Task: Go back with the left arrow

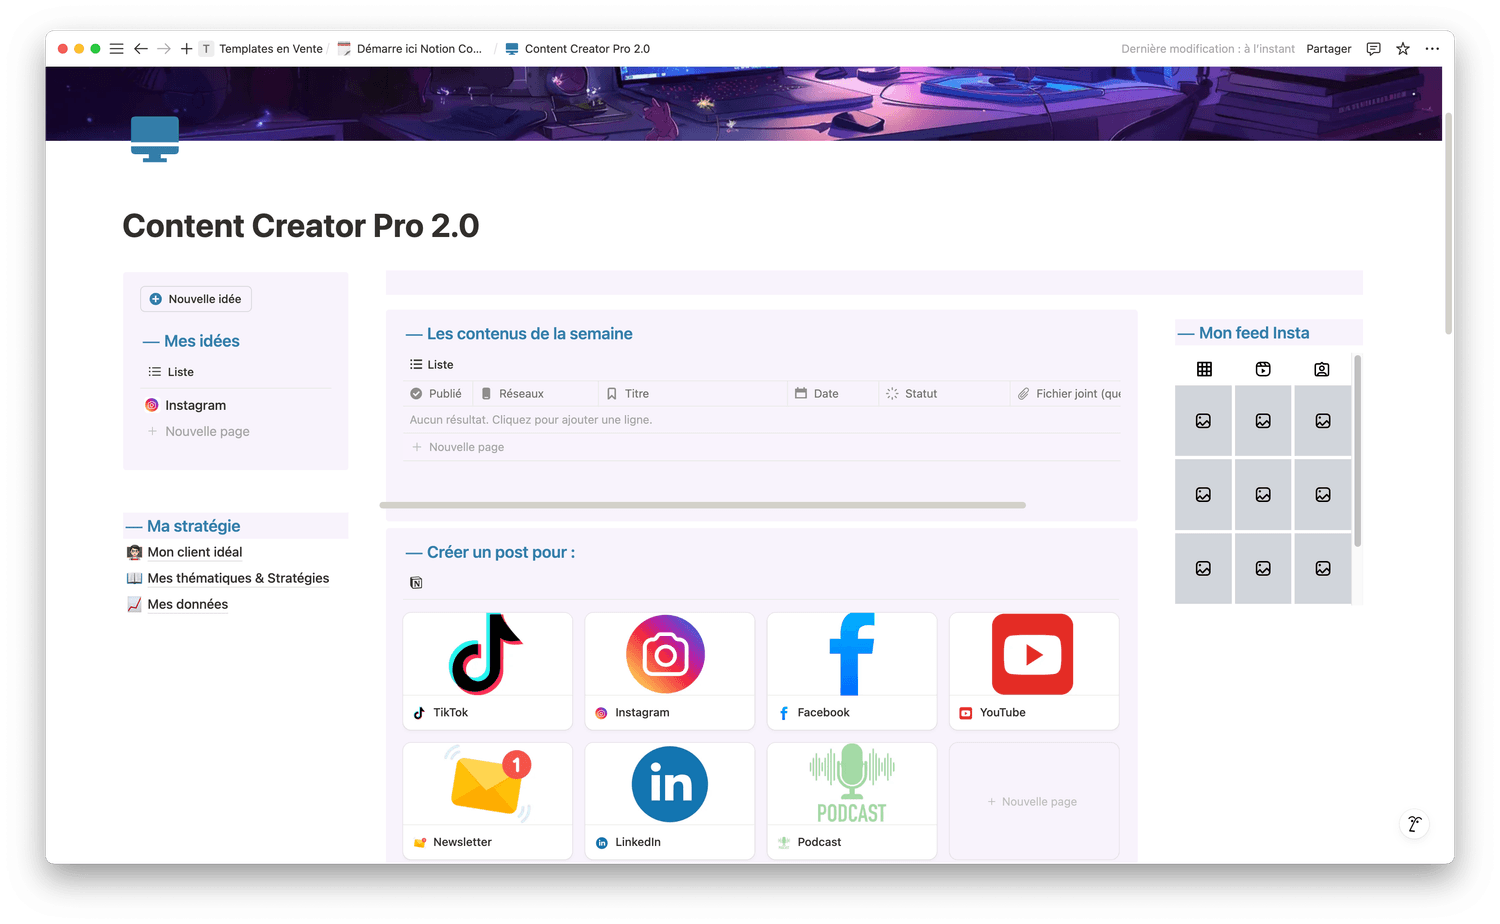Action: tap(141, 48)
